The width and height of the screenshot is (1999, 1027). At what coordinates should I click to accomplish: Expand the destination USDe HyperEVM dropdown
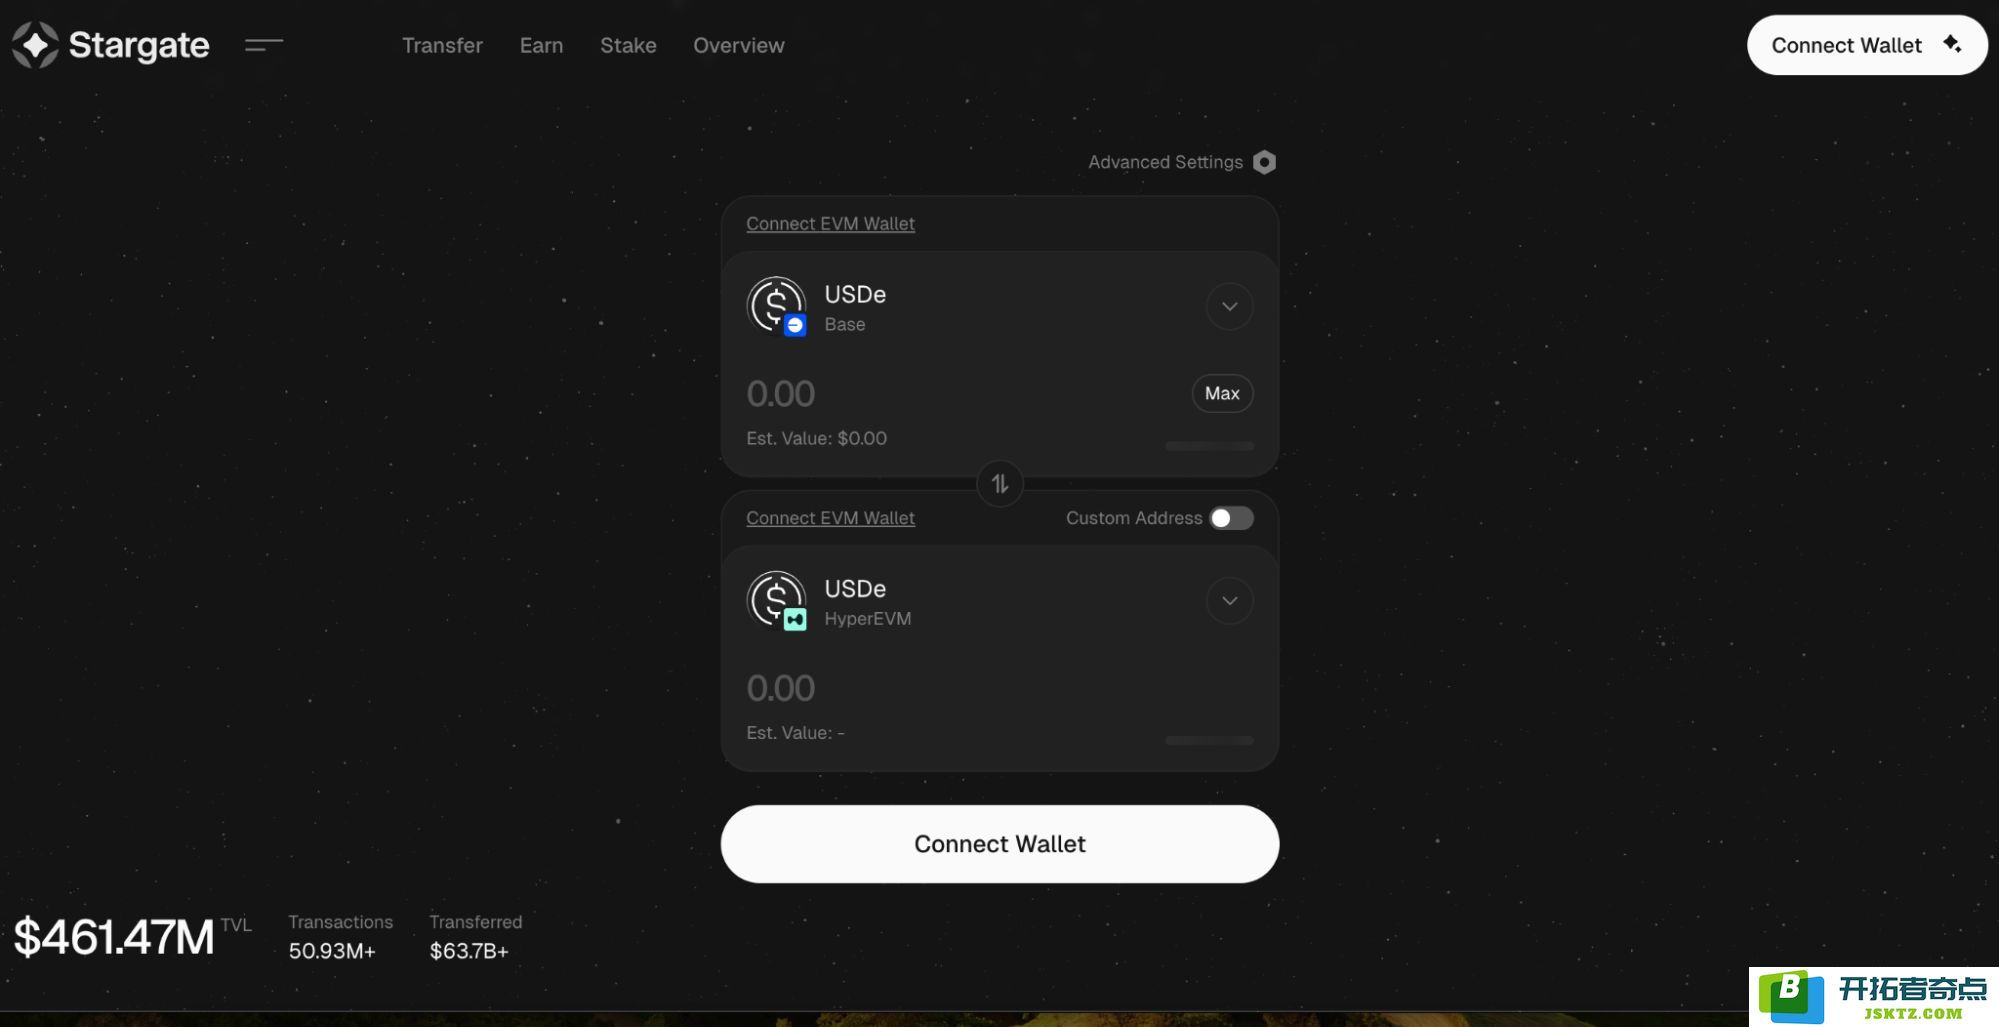click(1230, 601)
